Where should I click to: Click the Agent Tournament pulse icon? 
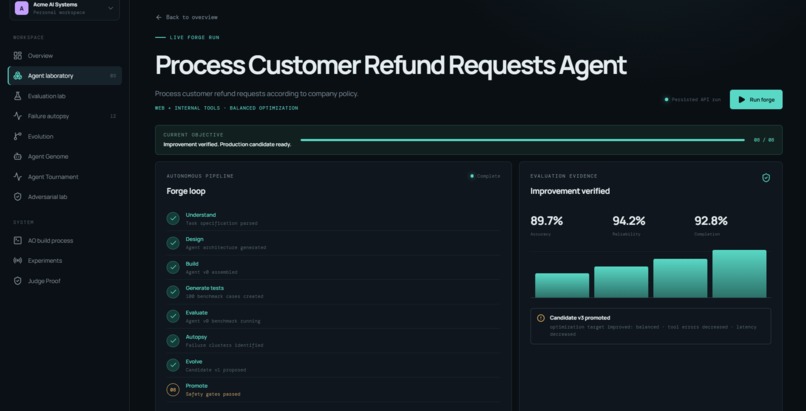click(17, 177)
